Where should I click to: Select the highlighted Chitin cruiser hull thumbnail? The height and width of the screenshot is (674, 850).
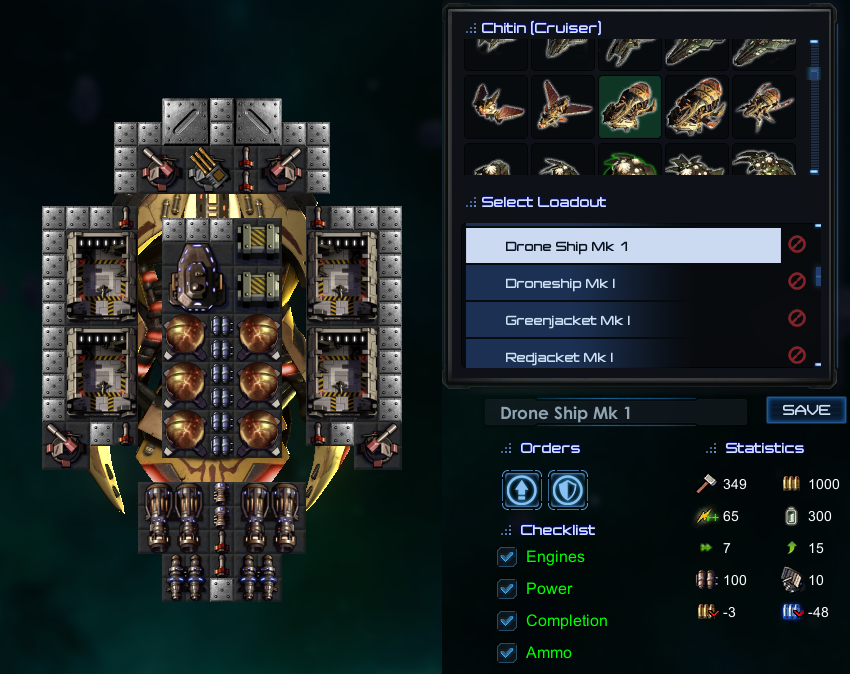629,107
